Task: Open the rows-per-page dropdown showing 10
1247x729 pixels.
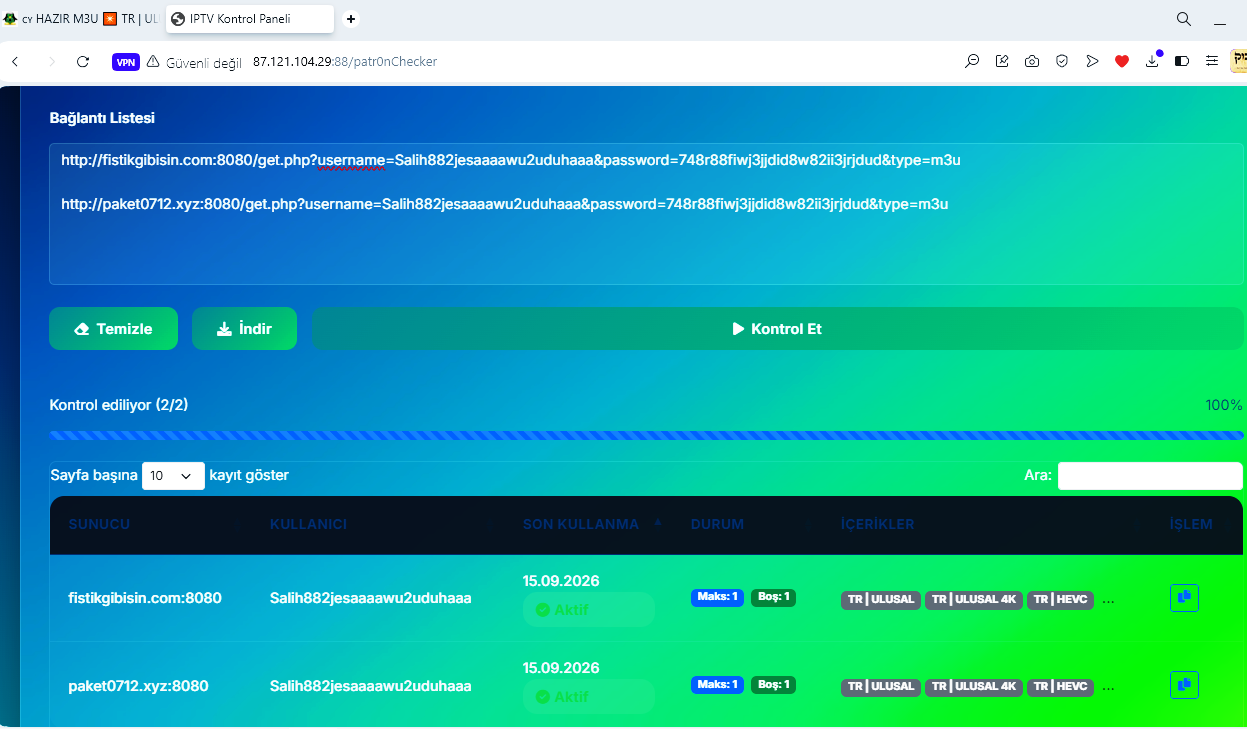Action: (173, 476)
